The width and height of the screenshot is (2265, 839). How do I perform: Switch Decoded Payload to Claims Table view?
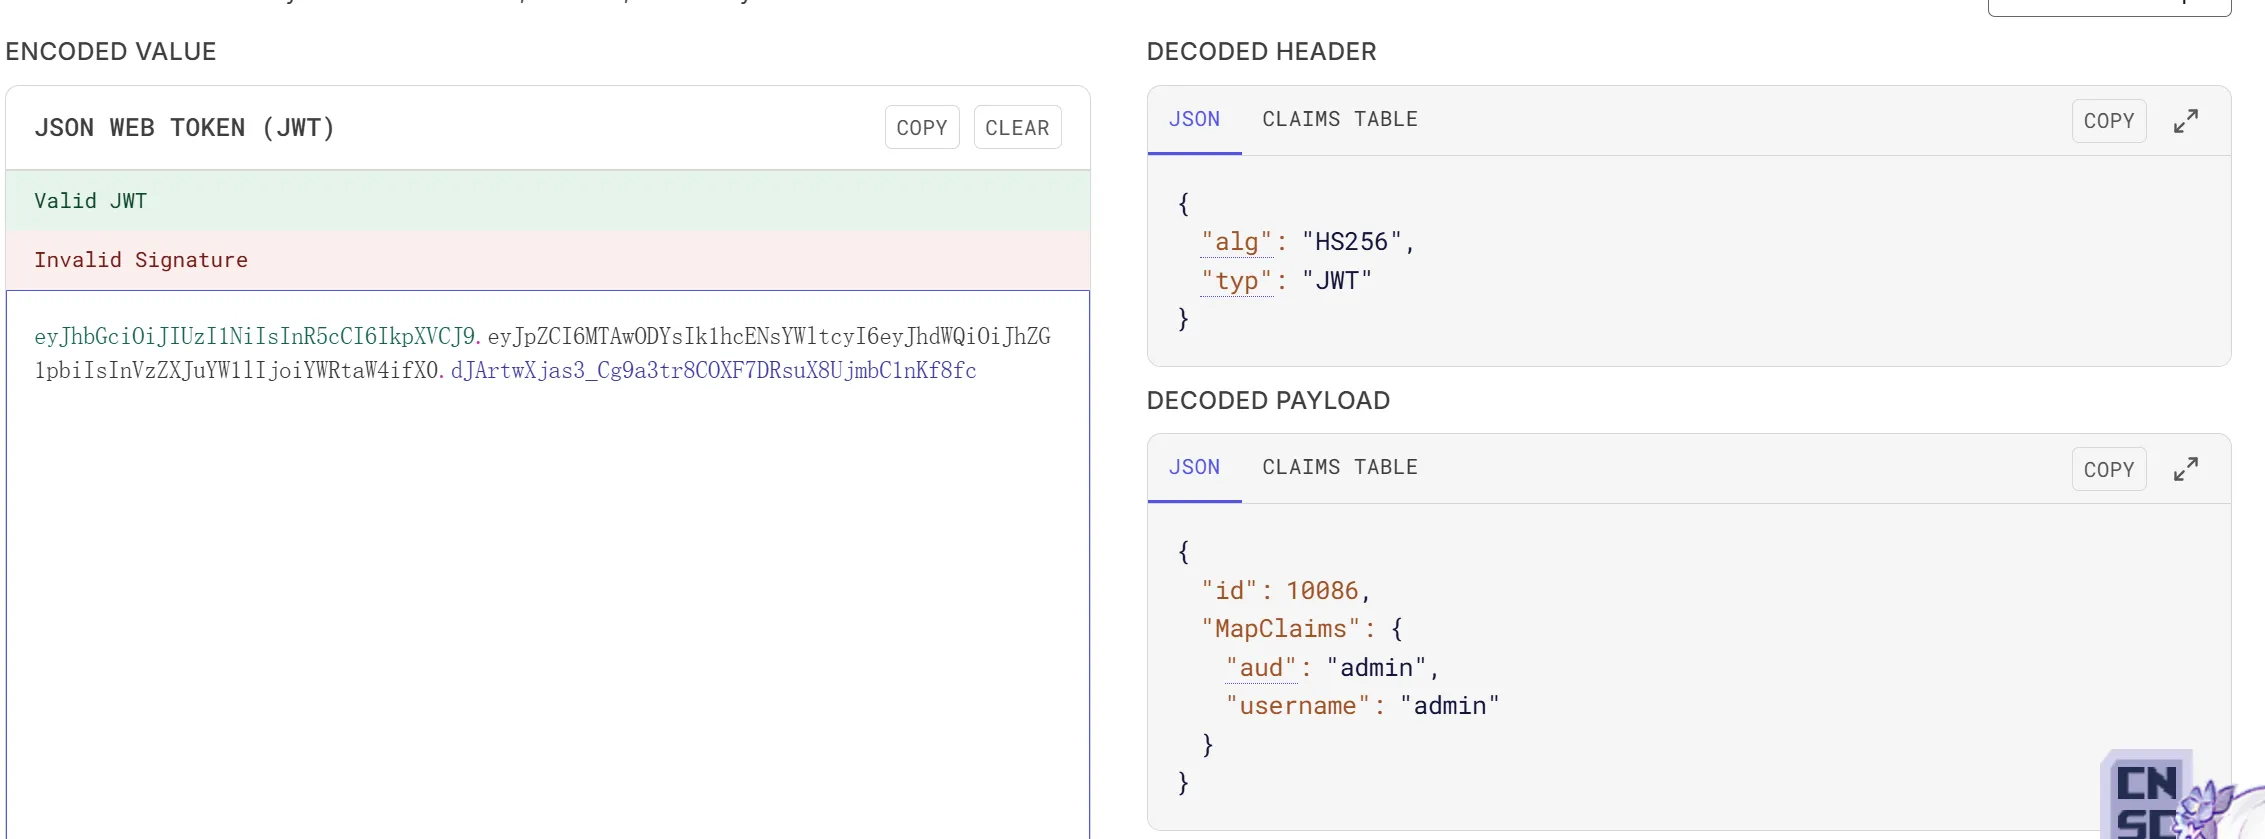coord(1340,468)
